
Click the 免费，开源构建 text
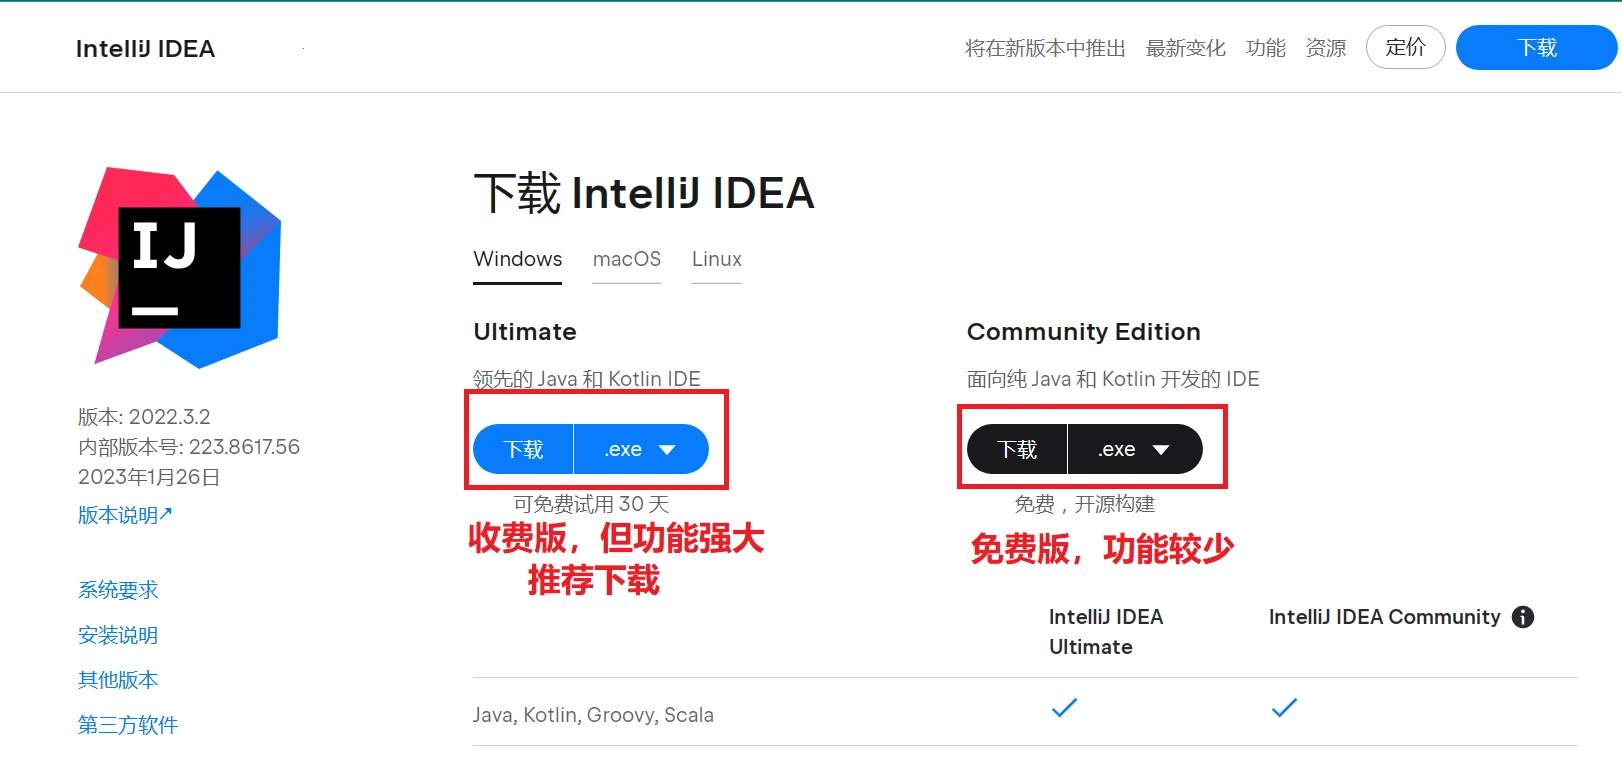pyautogui.click(x=1085, y=504)
